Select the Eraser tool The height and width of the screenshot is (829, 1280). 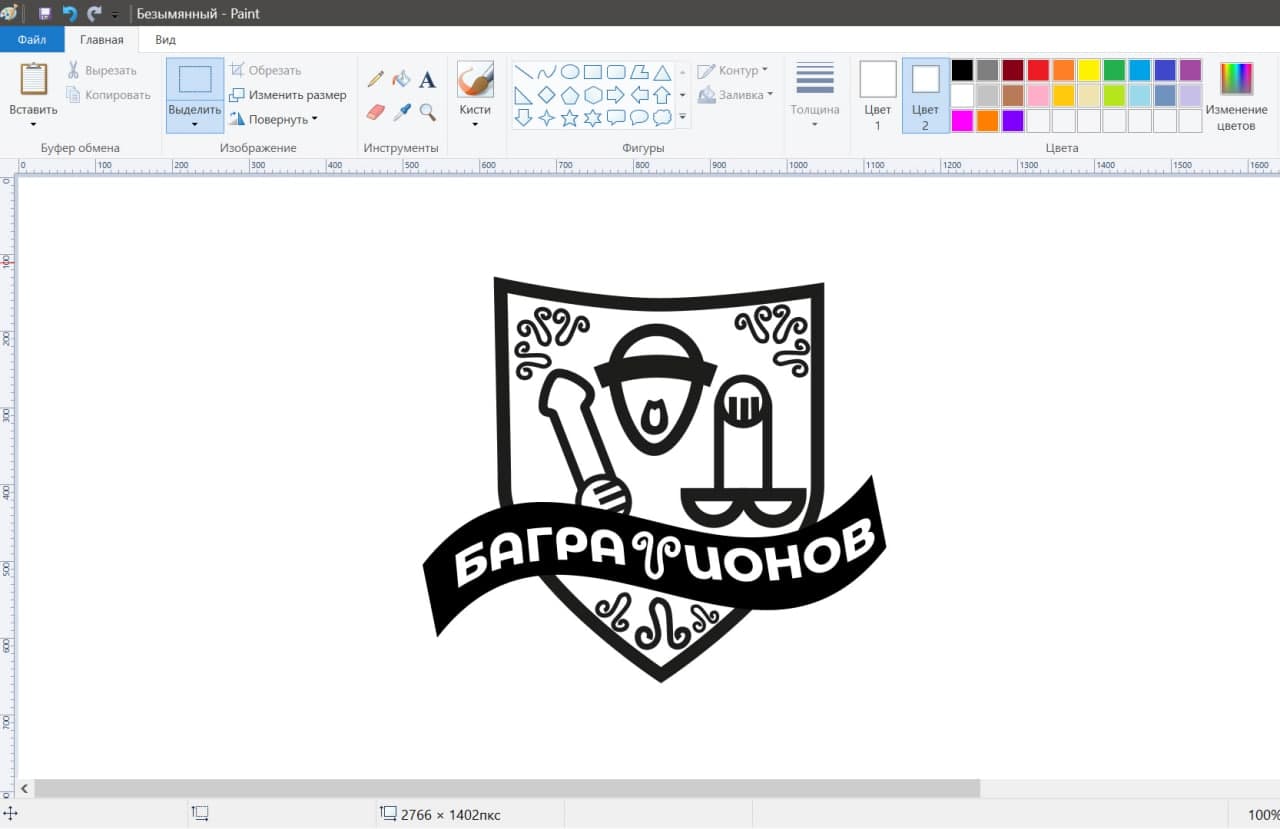[x=376, y=111]
